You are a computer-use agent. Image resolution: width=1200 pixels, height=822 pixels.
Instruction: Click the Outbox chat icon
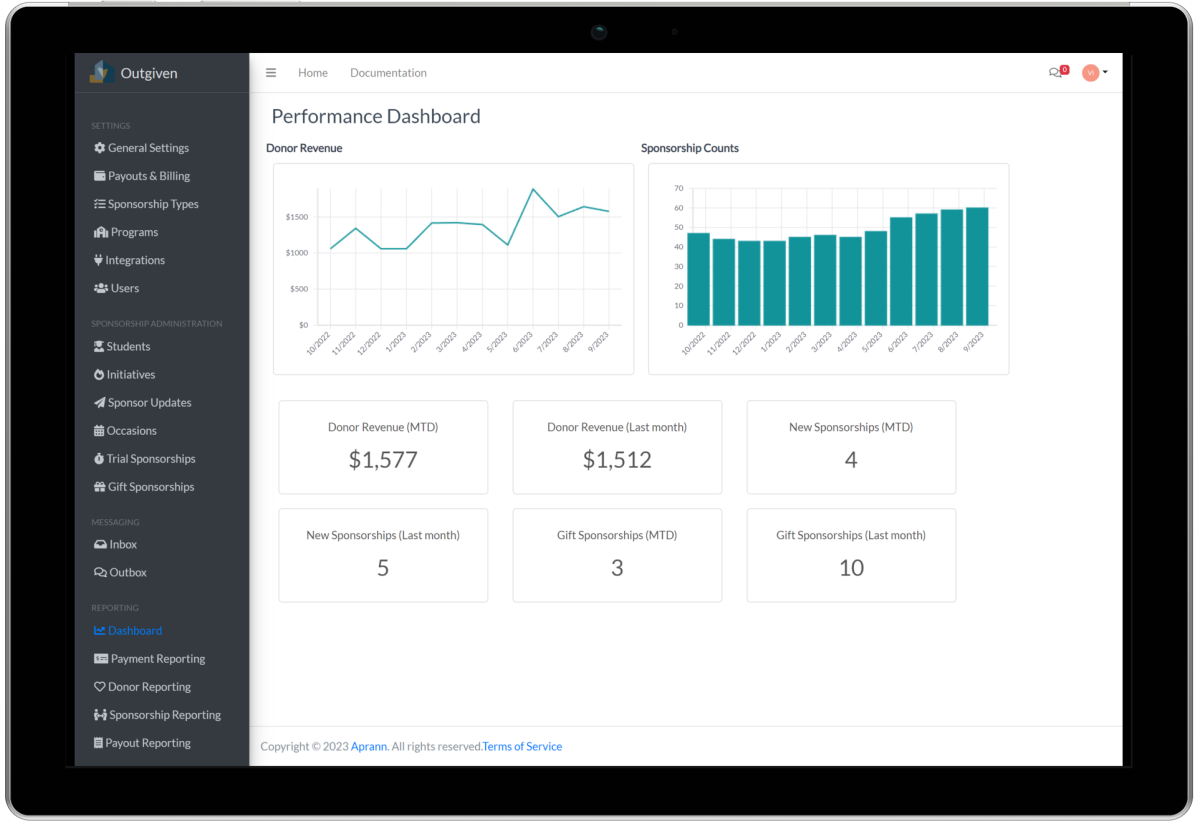pos(100,573)
